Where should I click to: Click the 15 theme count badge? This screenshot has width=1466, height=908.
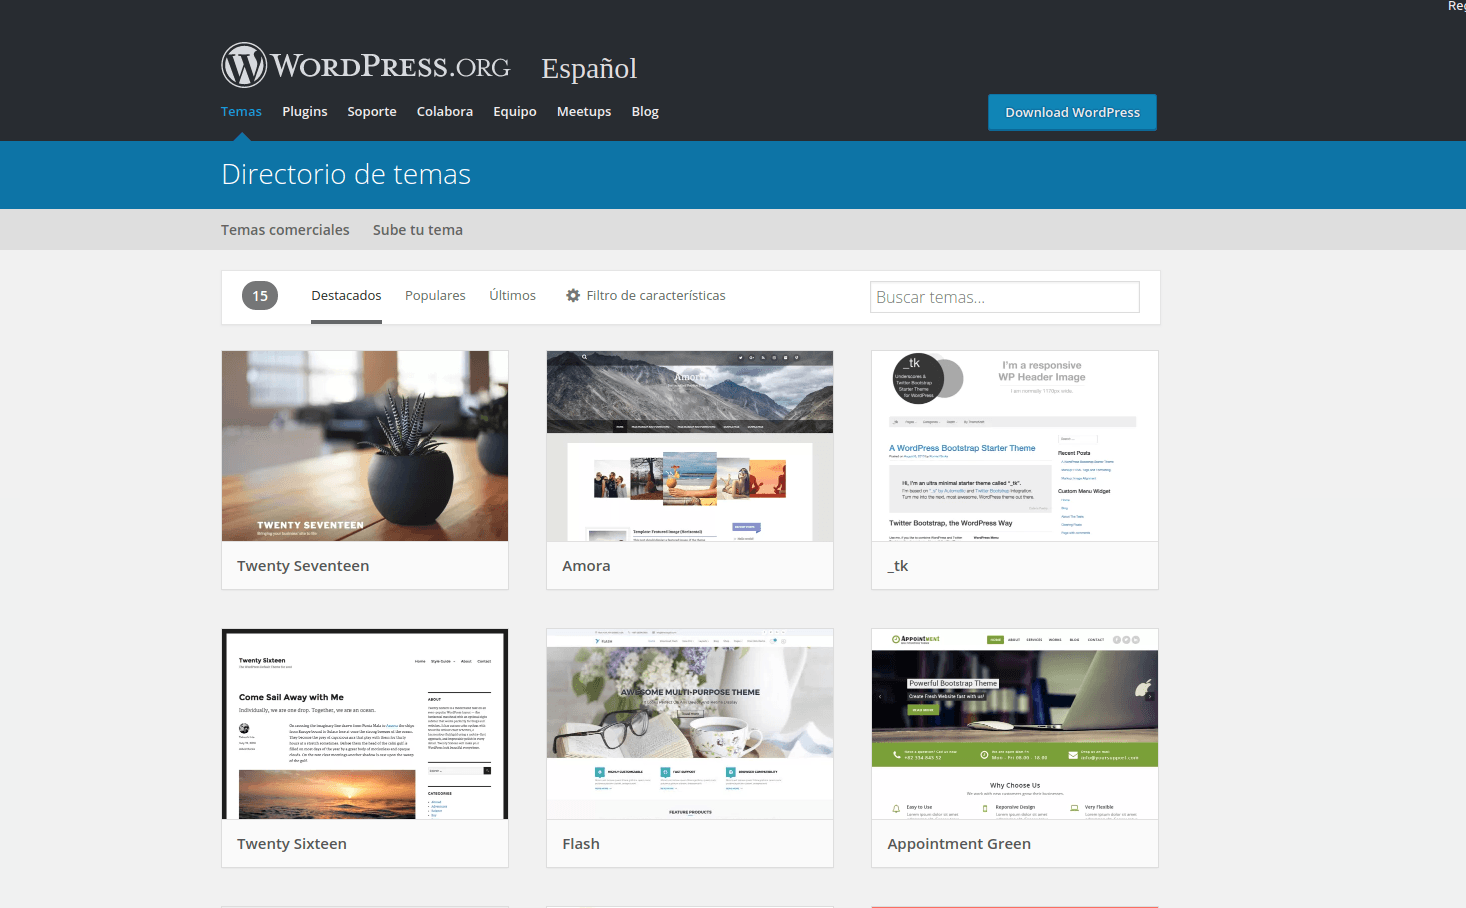[260, 296]
